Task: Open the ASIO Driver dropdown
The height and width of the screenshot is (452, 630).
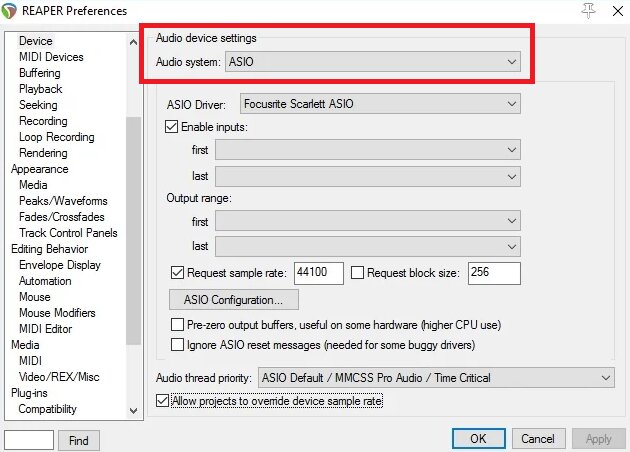Action: pyautogui.click(x=380, y=104)
